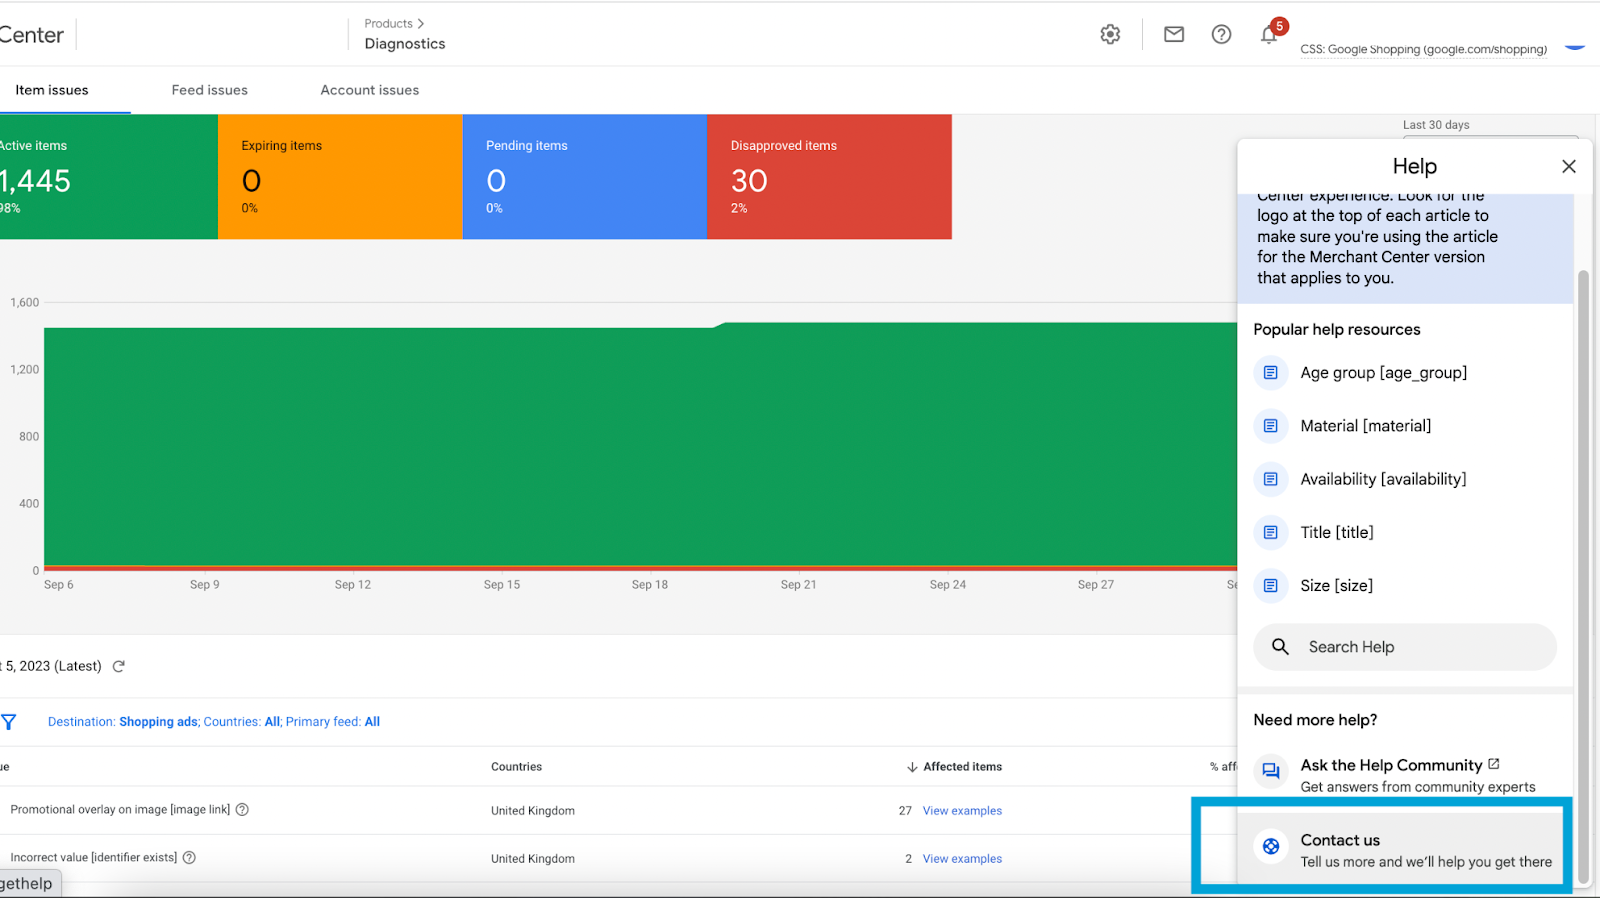Select the Expiring items orange card

pyautogui.click(x=340, y=177)
